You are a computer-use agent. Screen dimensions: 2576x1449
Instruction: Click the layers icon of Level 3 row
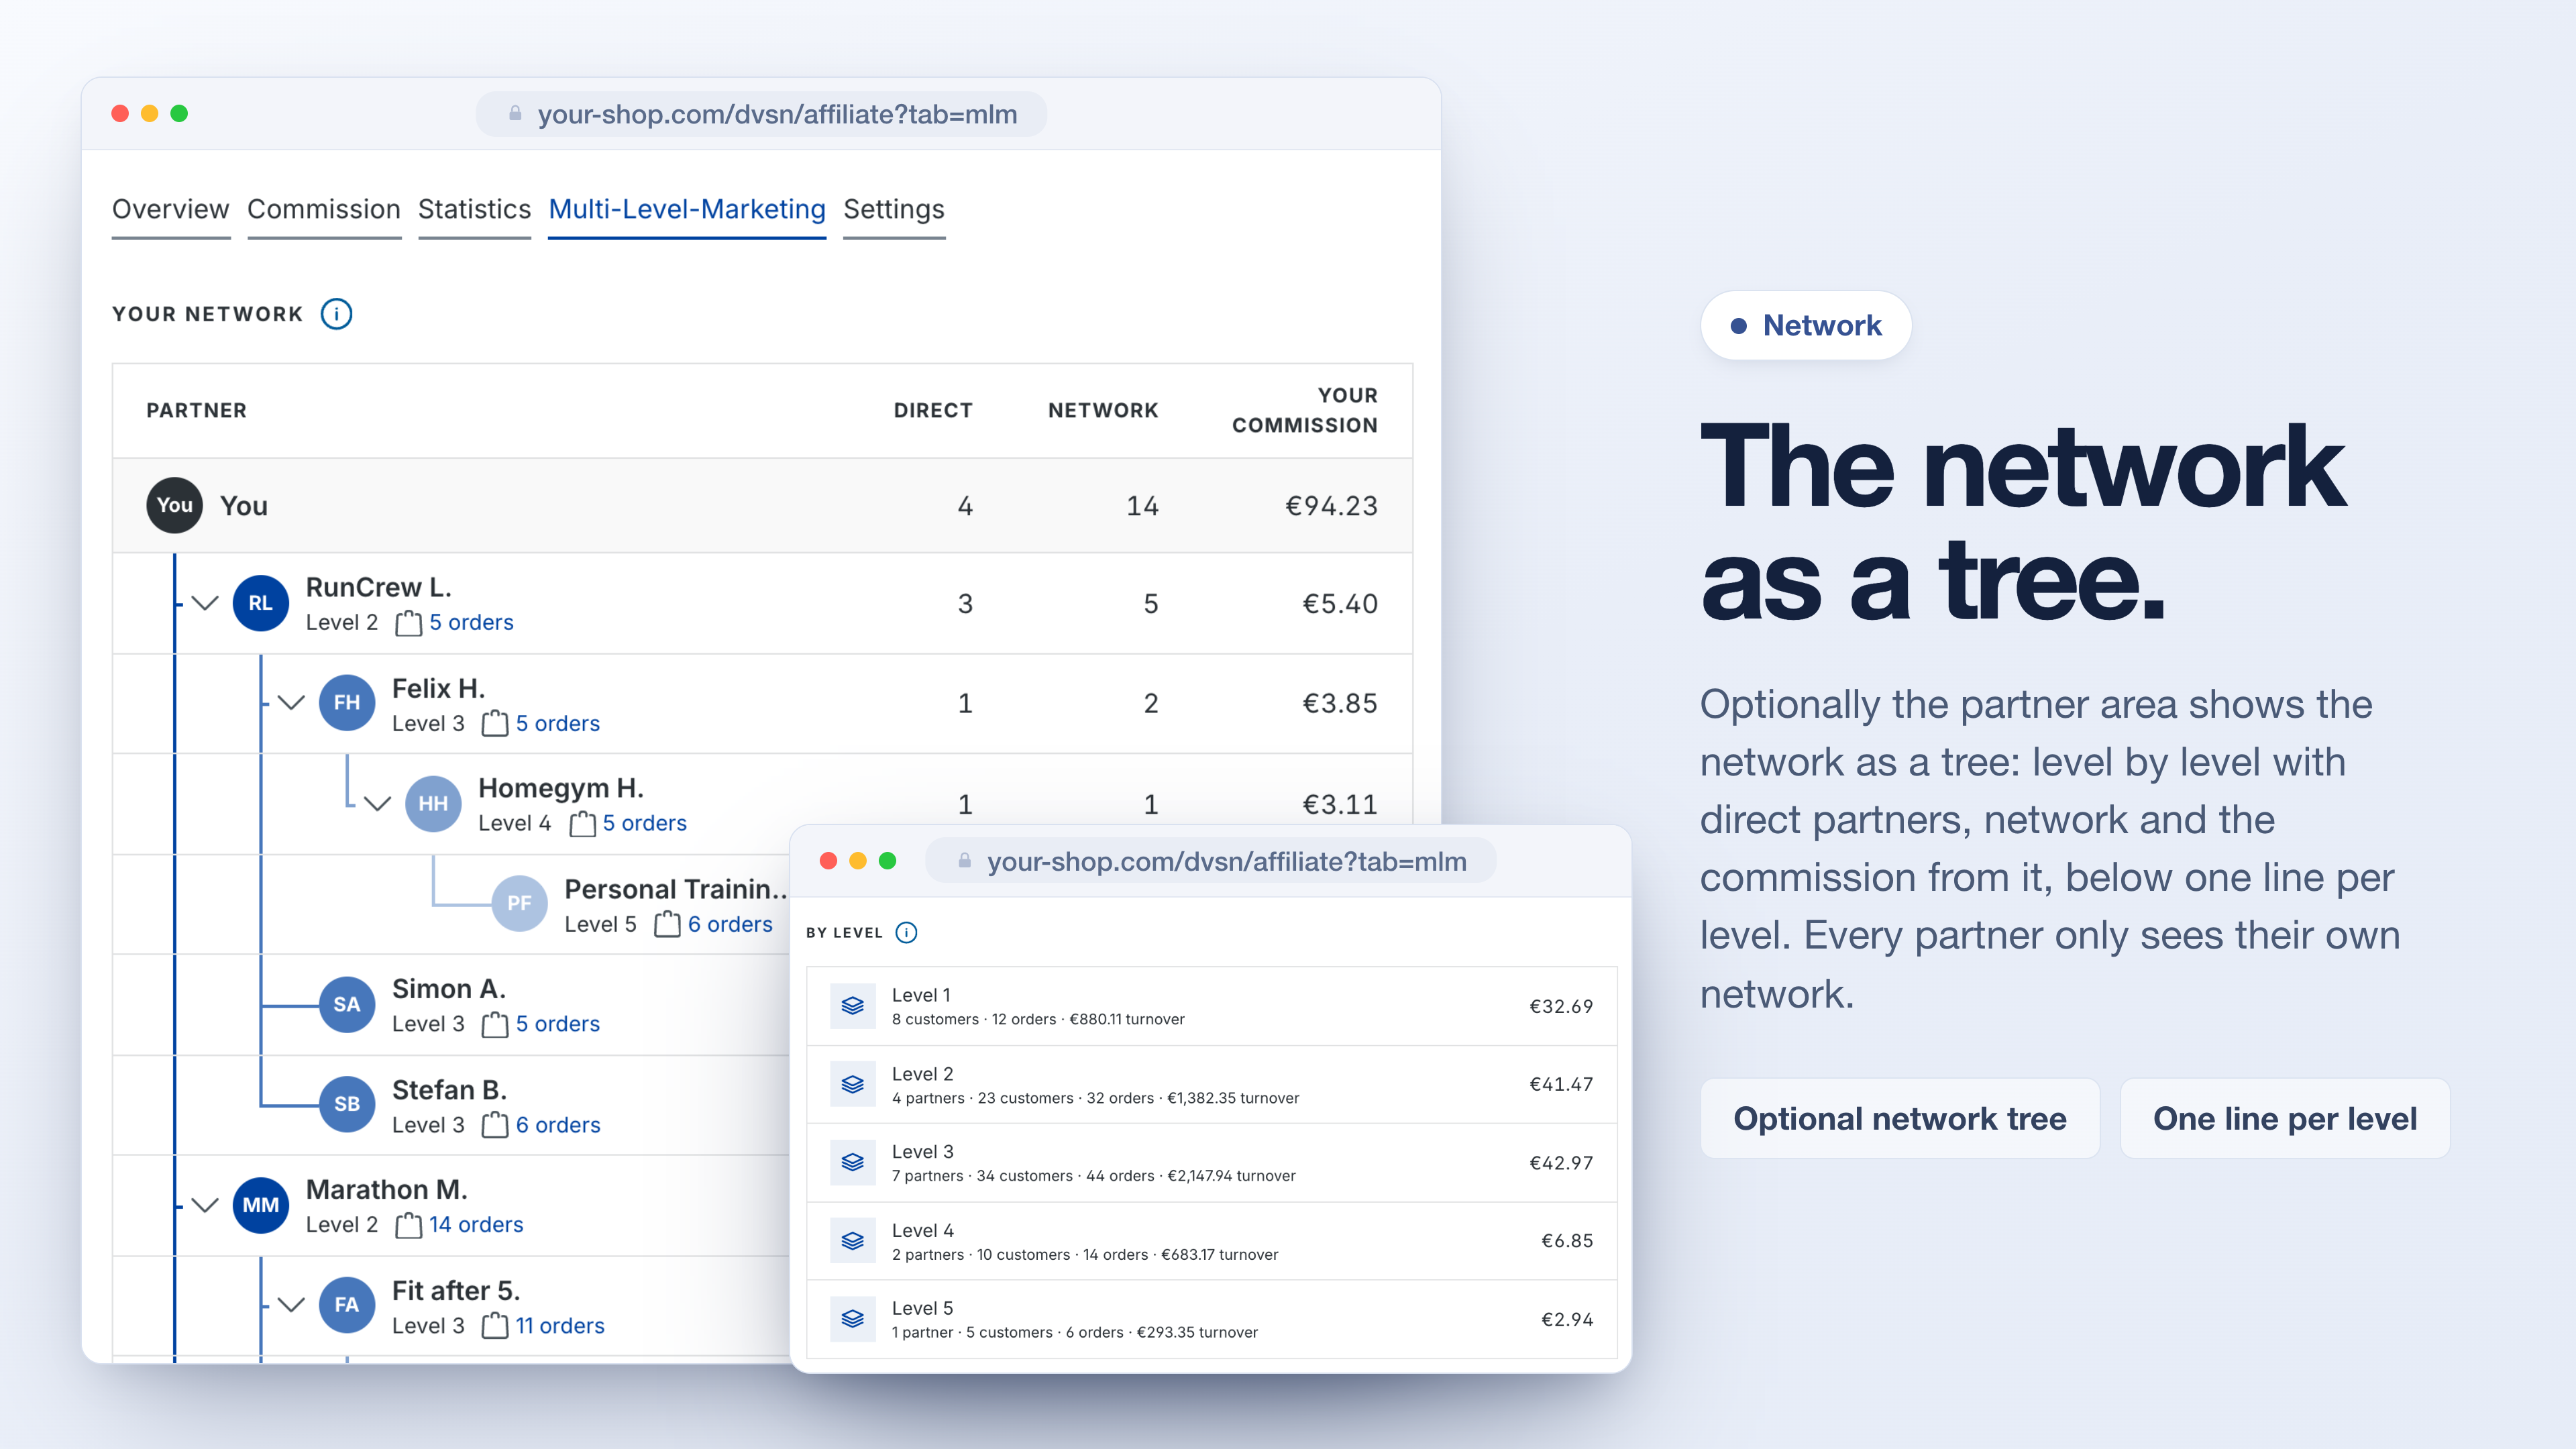pos(853,1162)
